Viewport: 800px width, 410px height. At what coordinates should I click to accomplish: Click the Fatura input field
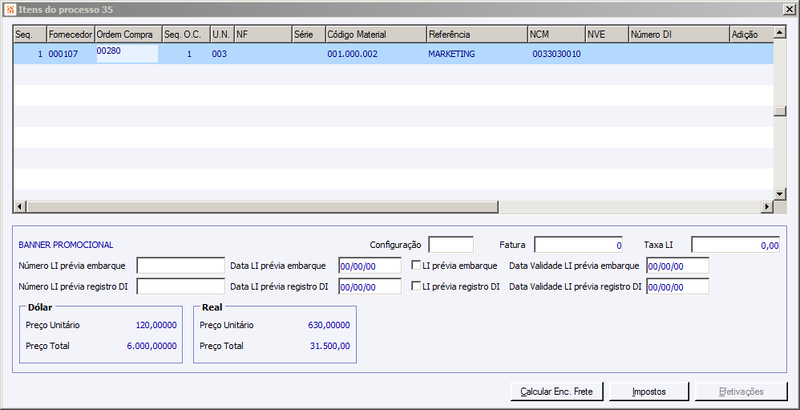[579, 245]
